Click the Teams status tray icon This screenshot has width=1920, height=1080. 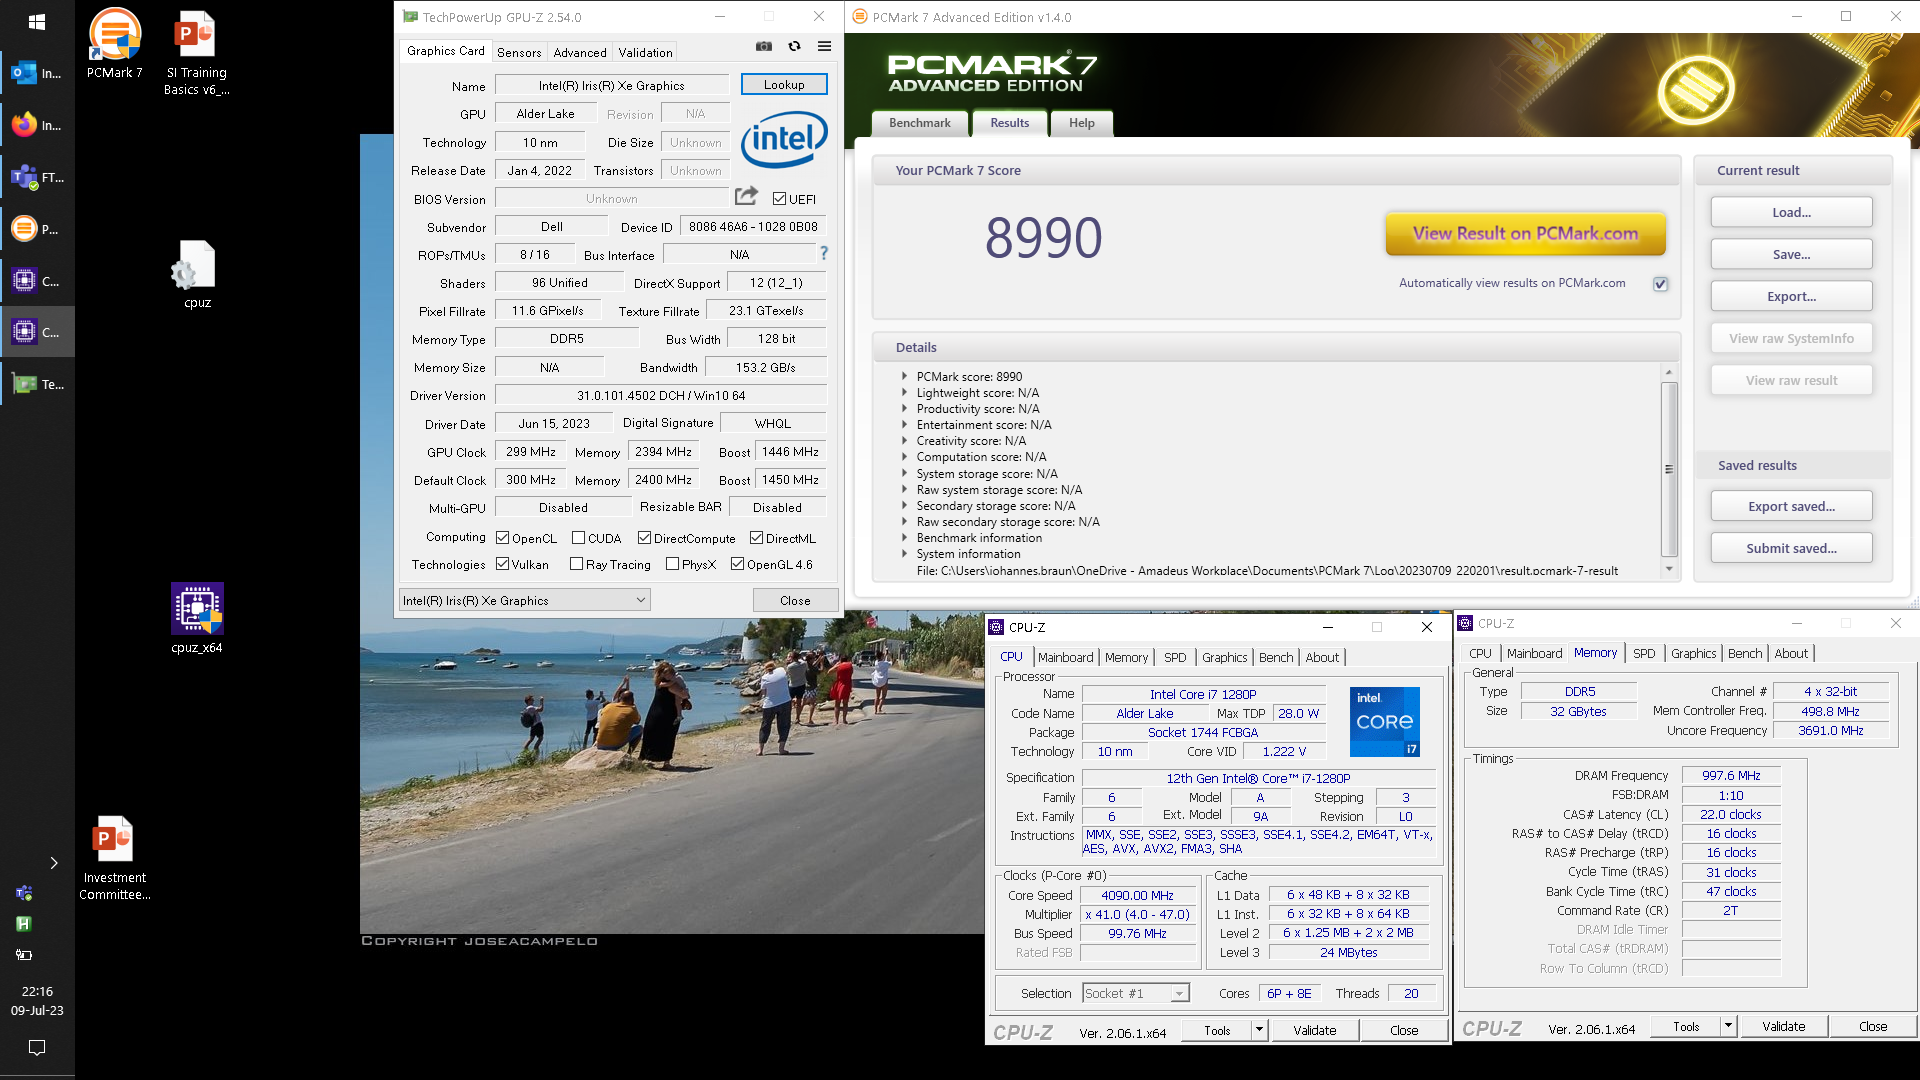tap(24, 893)
